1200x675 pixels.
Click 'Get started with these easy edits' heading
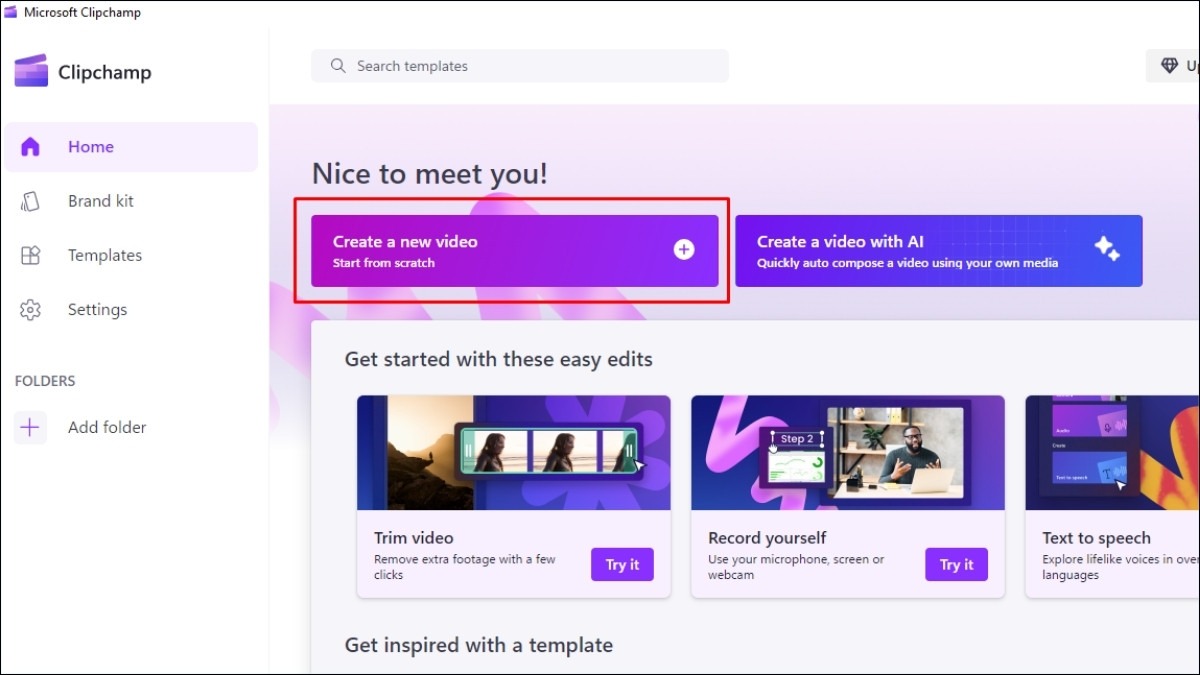click(499, 359)
